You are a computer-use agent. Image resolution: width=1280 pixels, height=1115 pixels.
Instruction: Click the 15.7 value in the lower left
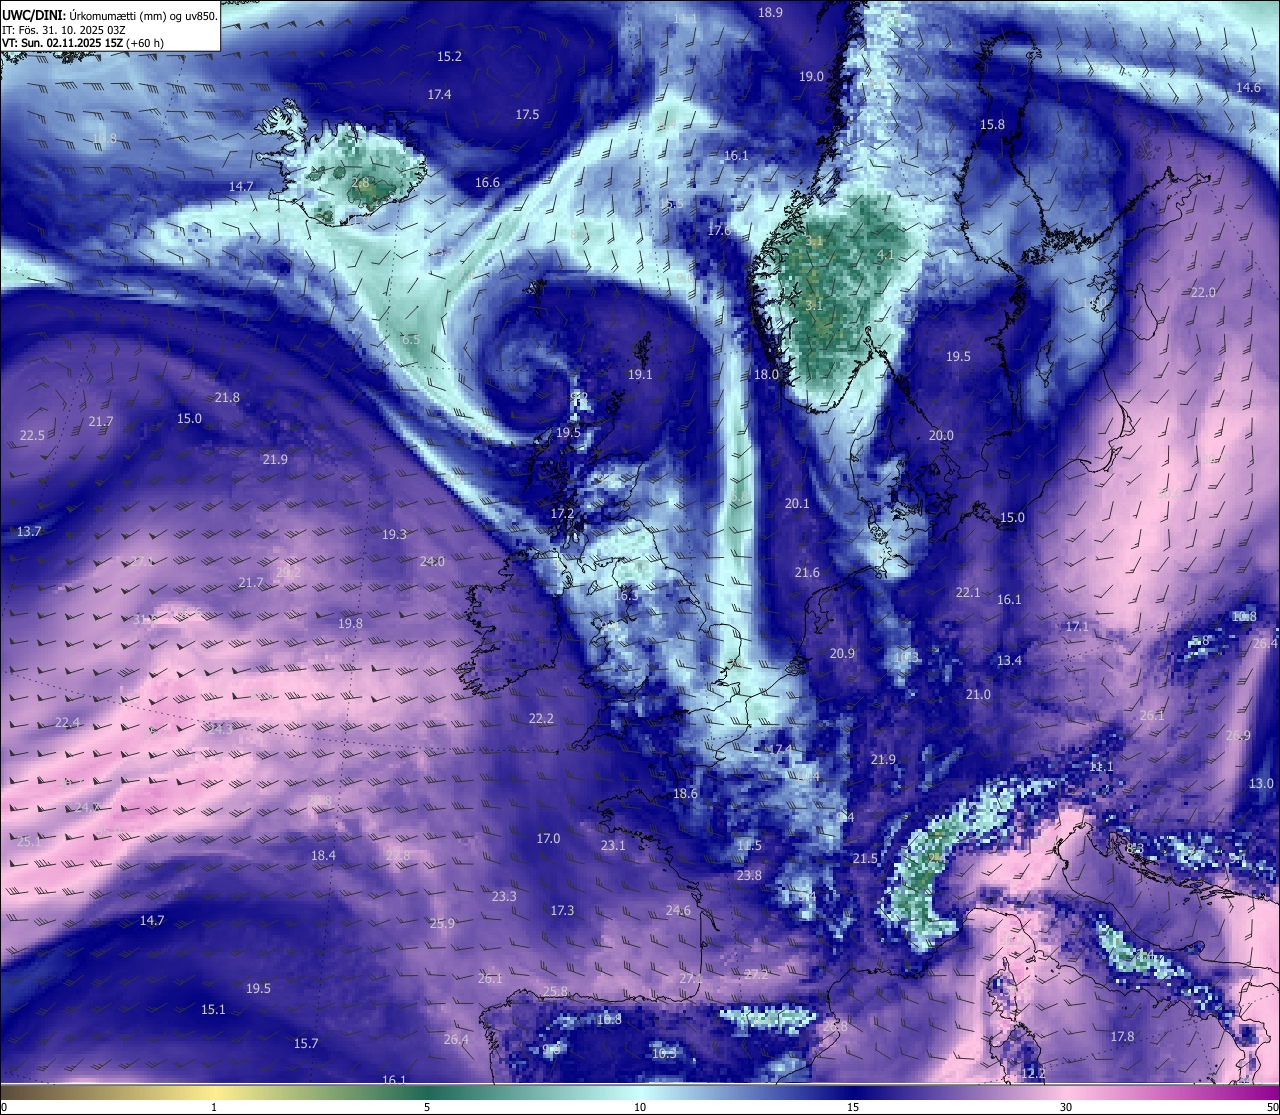coord(306,1044)
